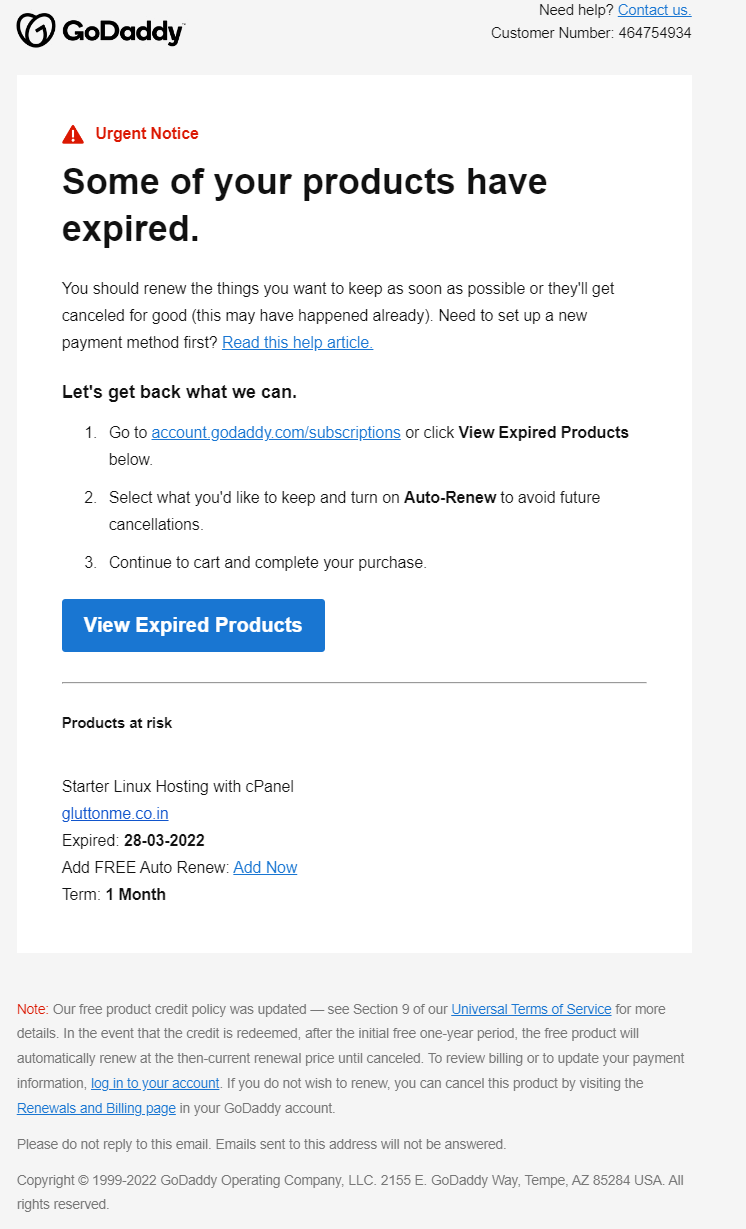Click Read this help article link

(x=296, y=342)
